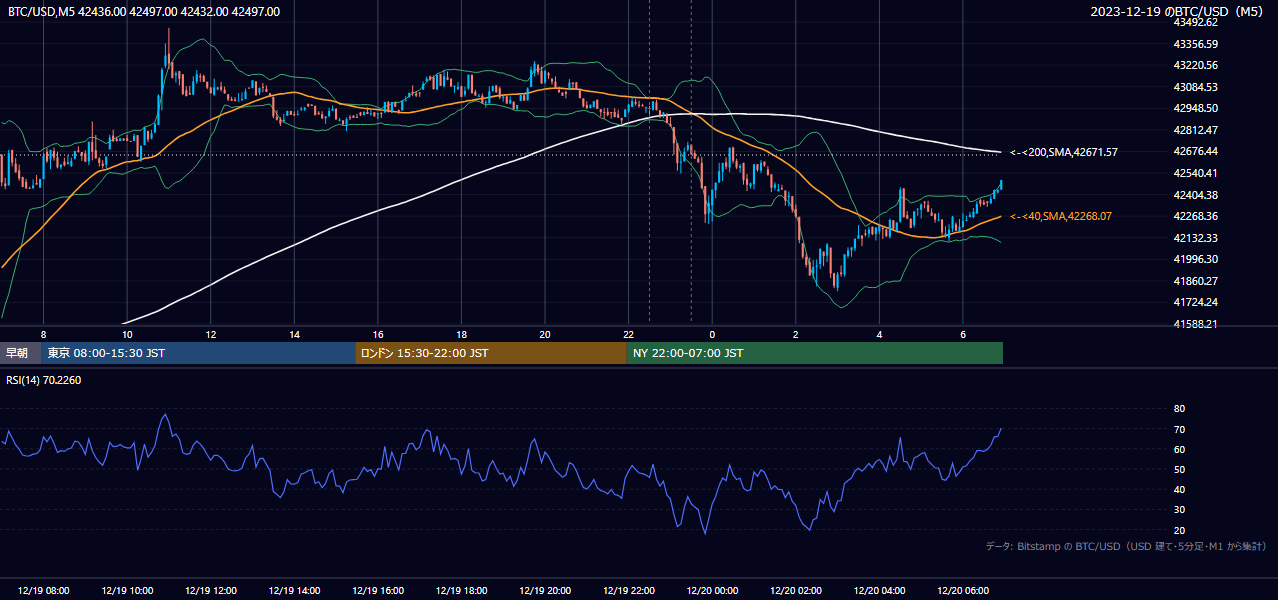Click the price axis value 42676.44
This screenshot has width=1278, height=600.
pos(1195,152)
